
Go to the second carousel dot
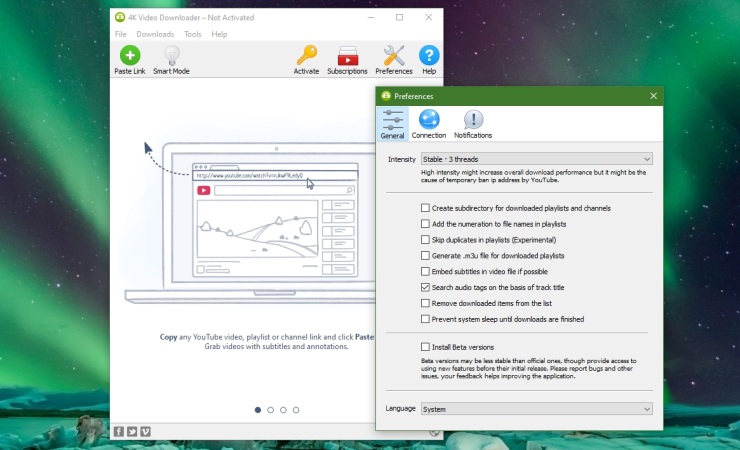point(270,410)
